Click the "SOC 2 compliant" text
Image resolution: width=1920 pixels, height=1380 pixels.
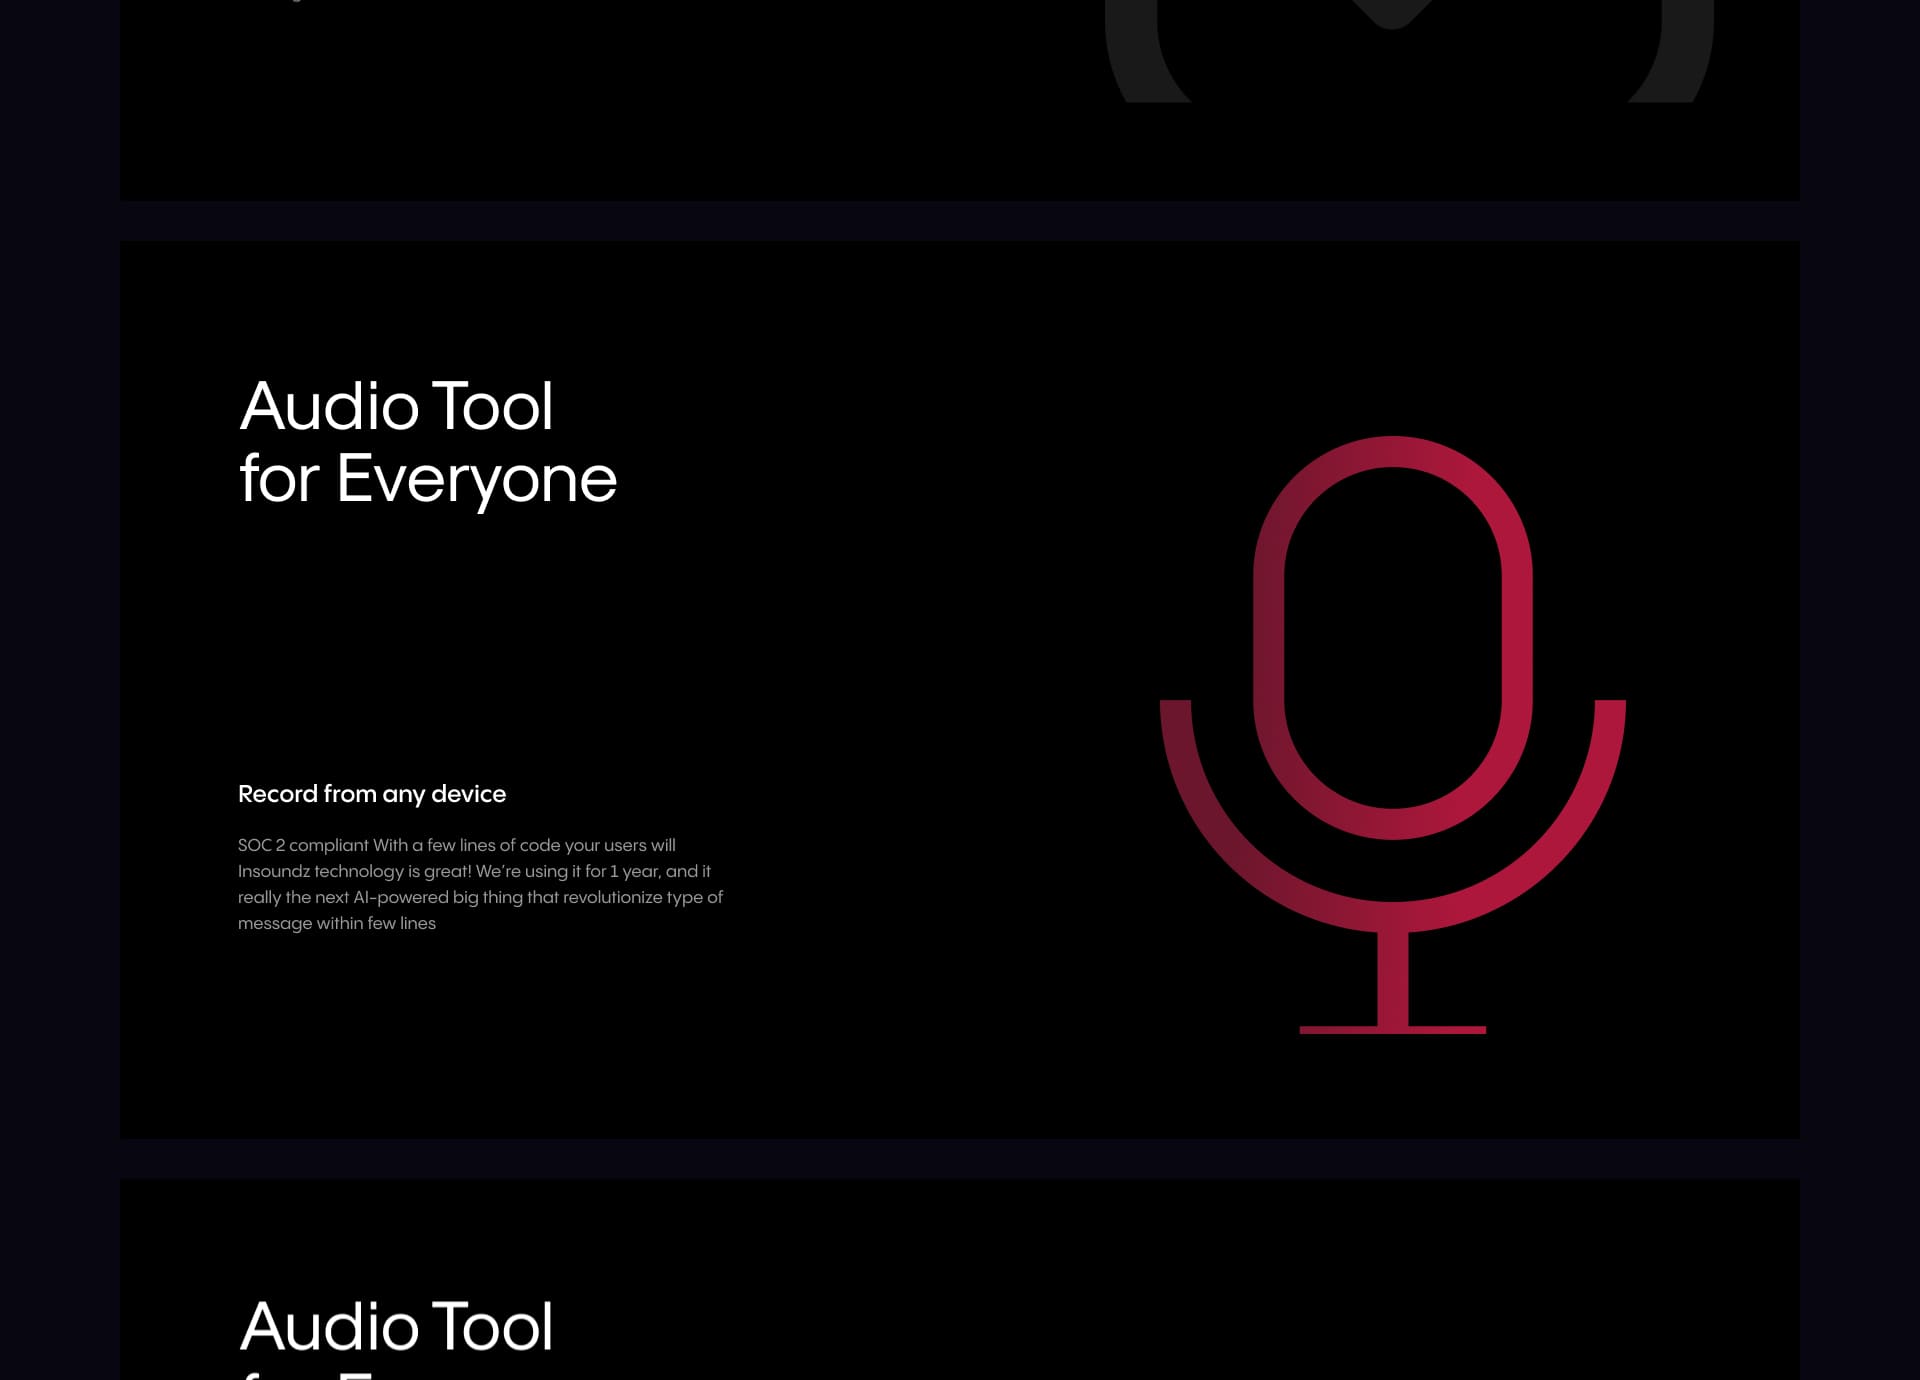(x=303, y=845)
